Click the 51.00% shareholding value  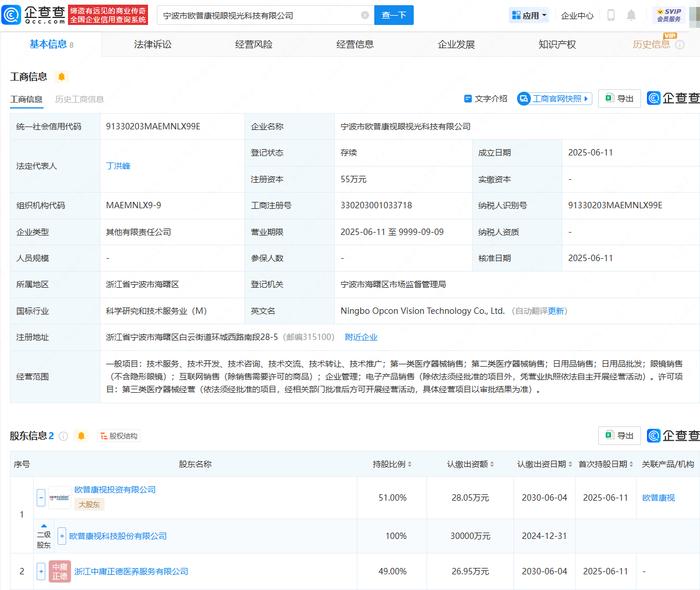point(392,498)
